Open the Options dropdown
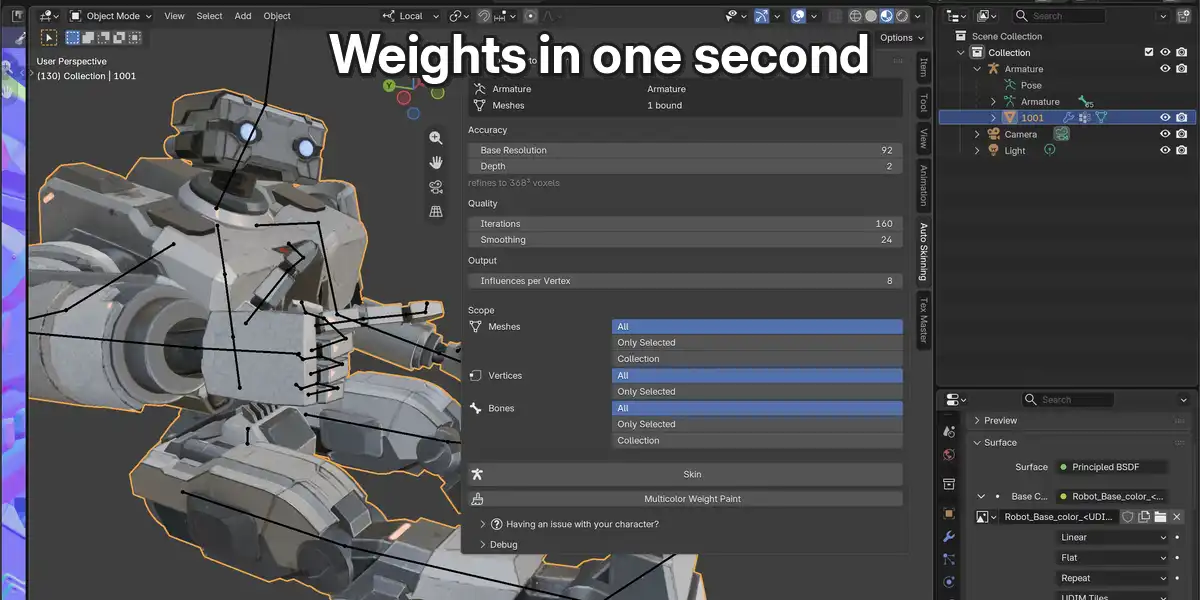The image size is (1200, 600). (x=901, y=38)
